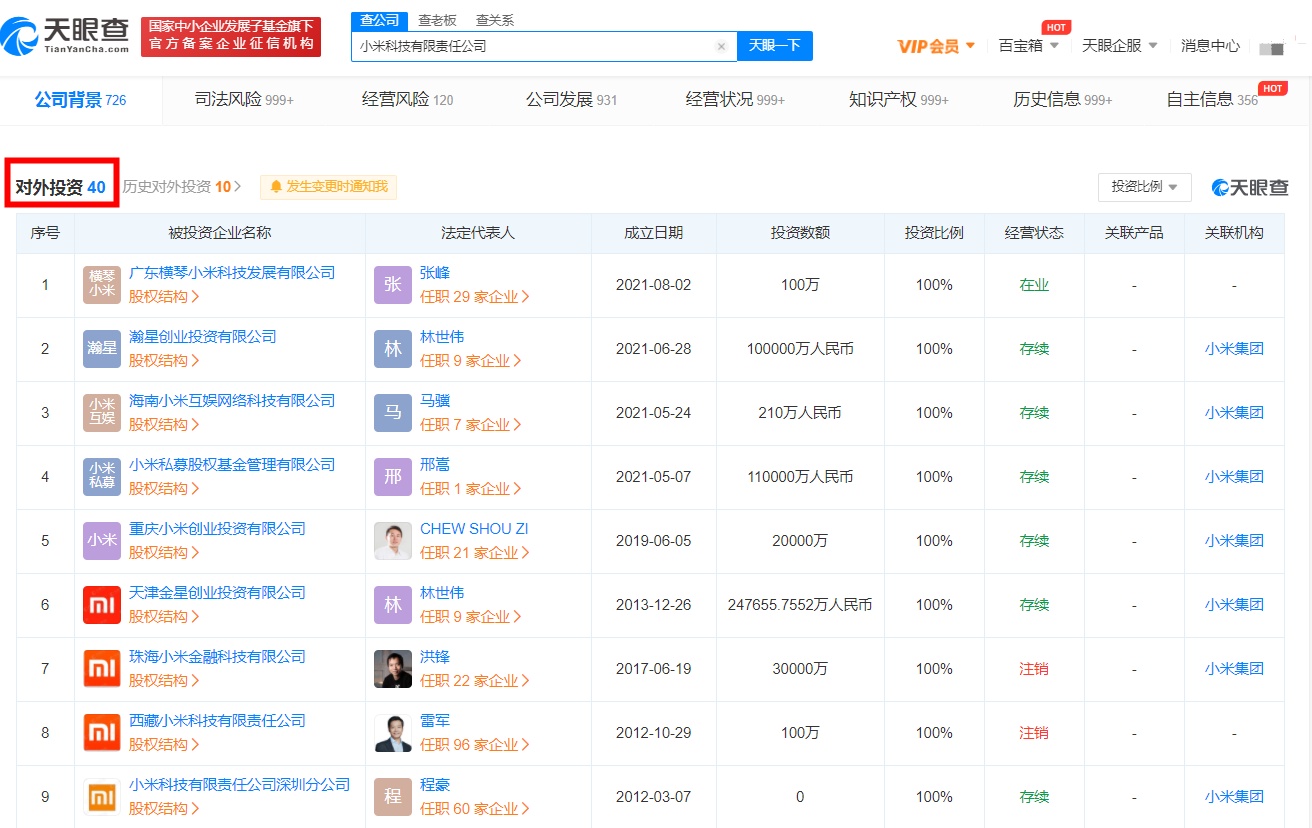Click the 重庆小米创业投资 logo tile
Viewport: 1312px width, 828px height.
point(102,541)
